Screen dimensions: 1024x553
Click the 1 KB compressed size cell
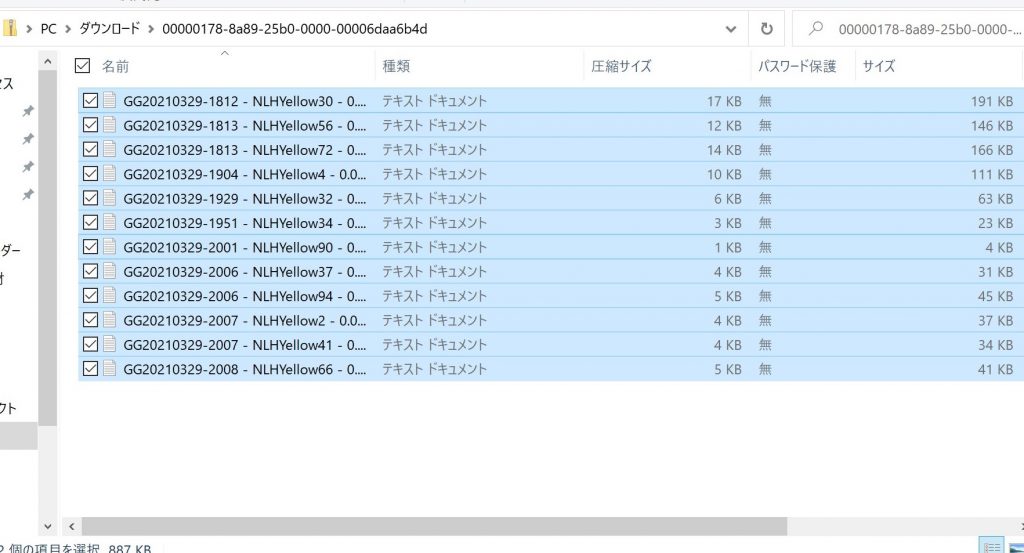click(x=728, y=247)
